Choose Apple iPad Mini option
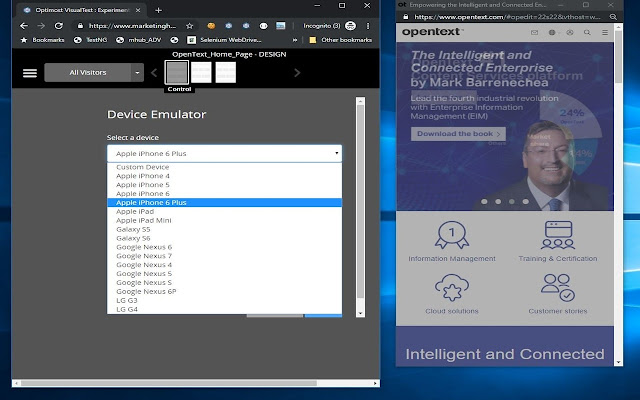 tap(224, 220)
